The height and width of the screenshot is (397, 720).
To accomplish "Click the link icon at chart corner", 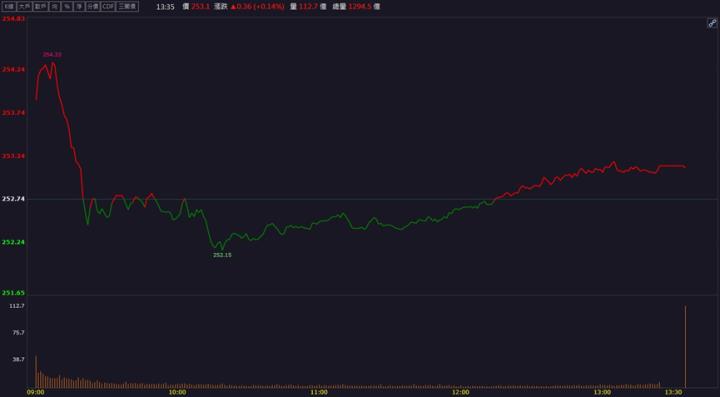I will [712, 23].
